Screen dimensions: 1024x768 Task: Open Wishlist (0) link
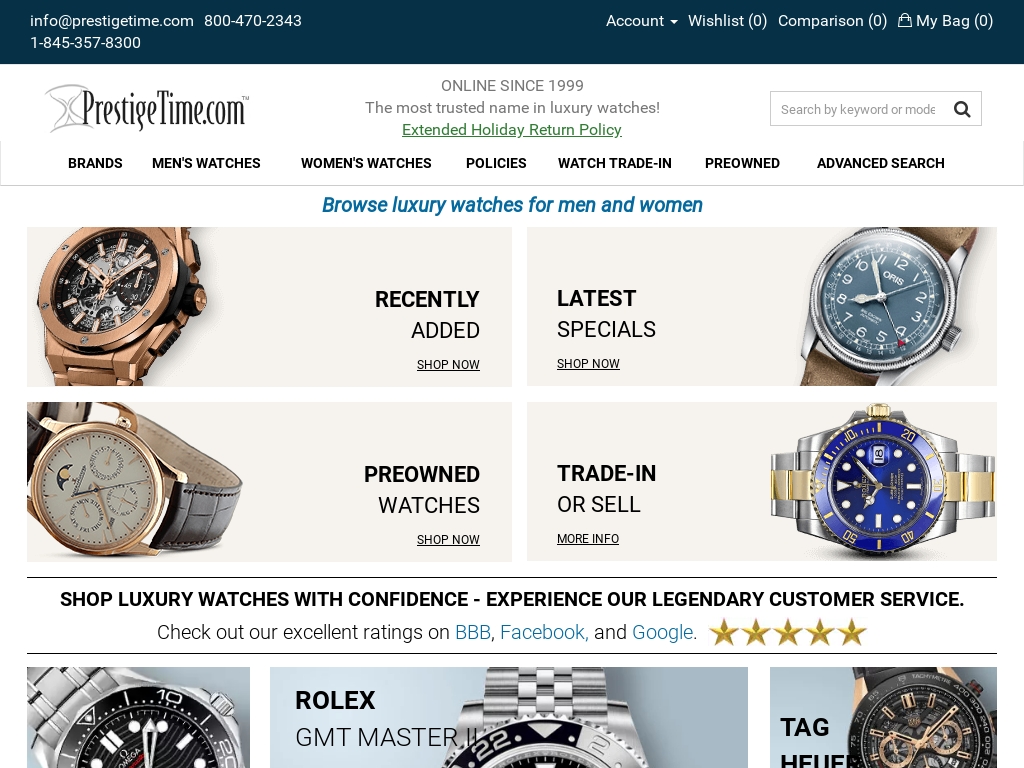pyautogui.click(x=728, y=21)
